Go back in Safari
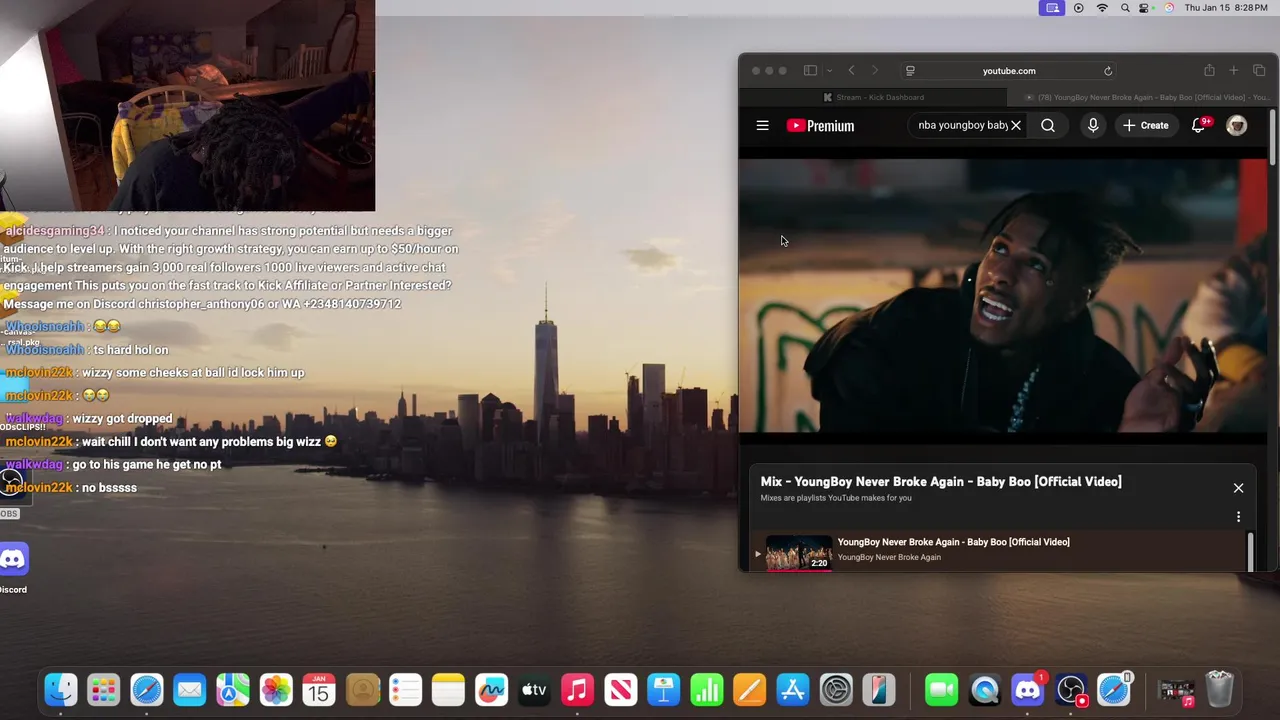The height and width of the screenshot is (720, 1280). [852, 71]
